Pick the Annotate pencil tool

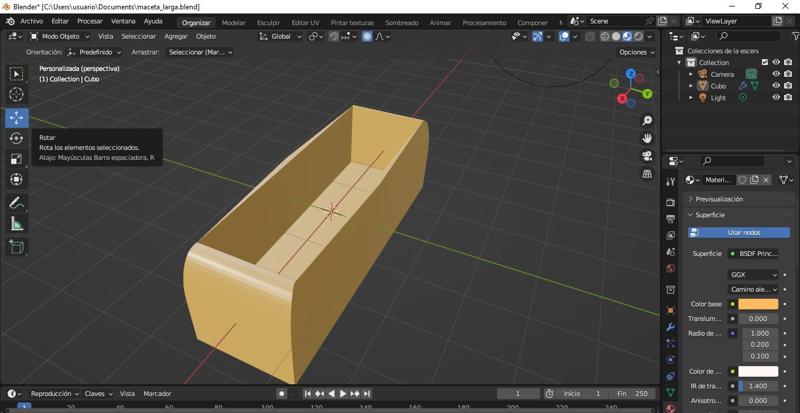point(16,203)
